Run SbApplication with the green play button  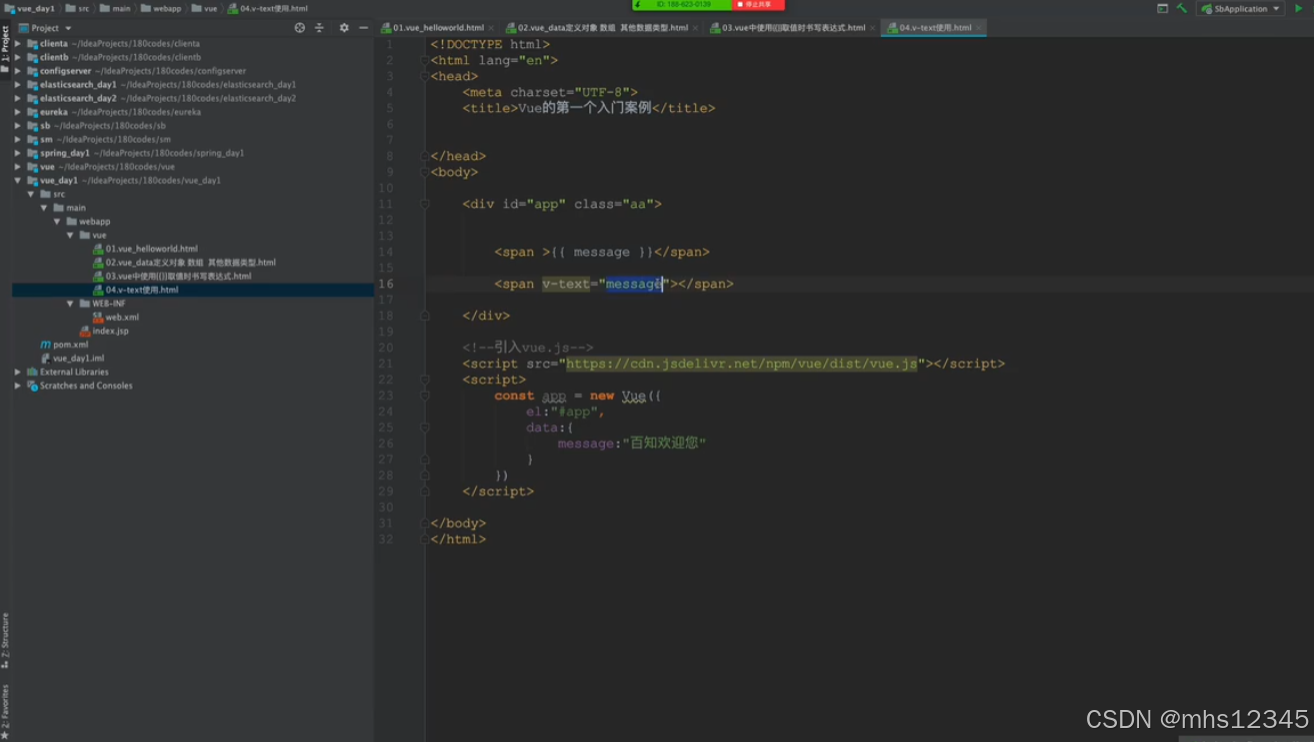tap(1299, 8)
